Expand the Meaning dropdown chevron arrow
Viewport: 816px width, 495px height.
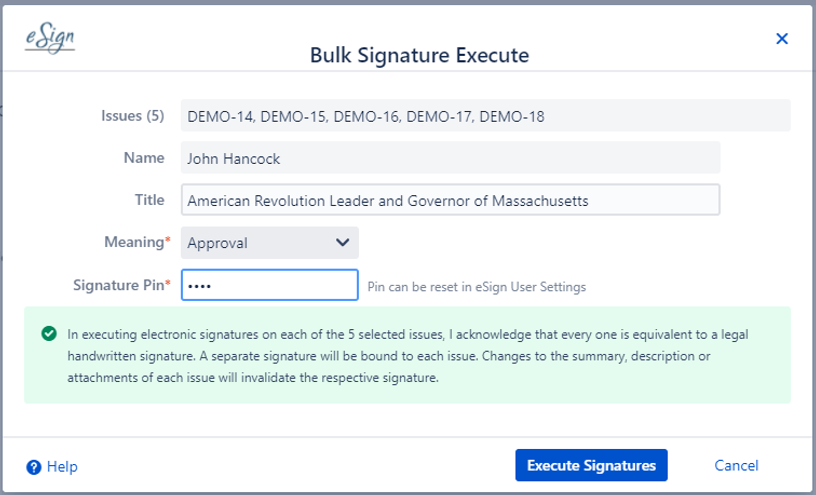342,242
